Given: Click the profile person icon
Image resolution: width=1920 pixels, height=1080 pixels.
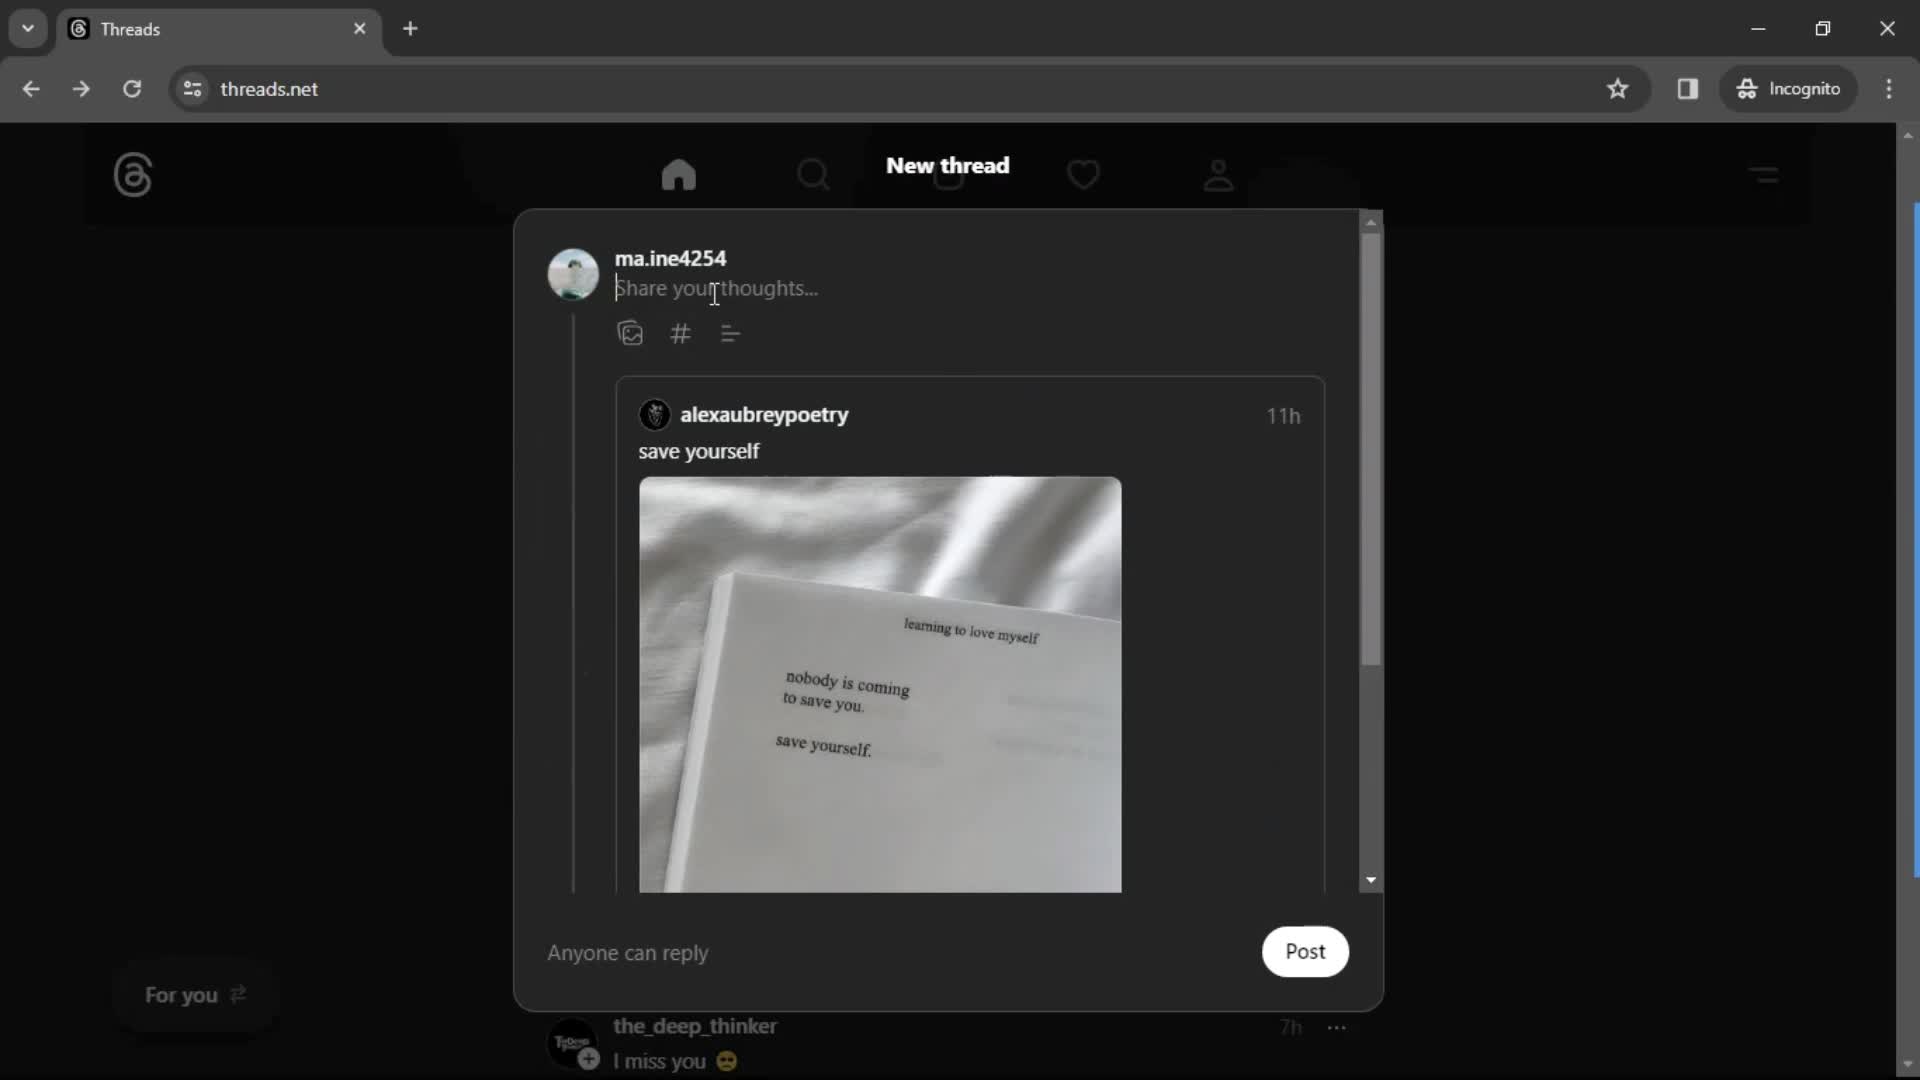Looking at the screenshot, I should (x=1218, y=174).
